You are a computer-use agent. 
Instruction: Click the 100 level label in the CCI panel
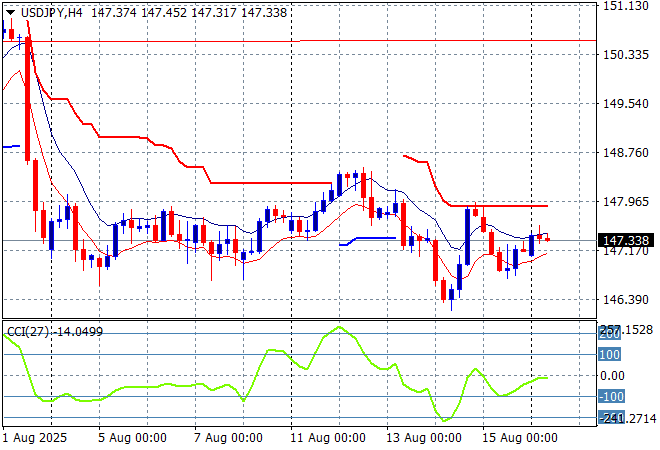click(609, 354)
